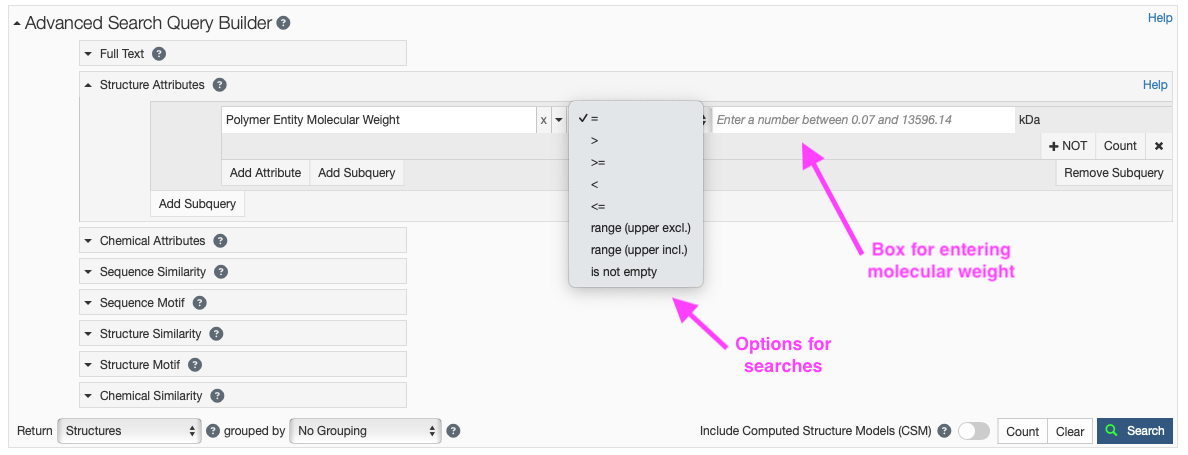Click help icon next to Full Text
1188x455 pixels.
point(159,54)
